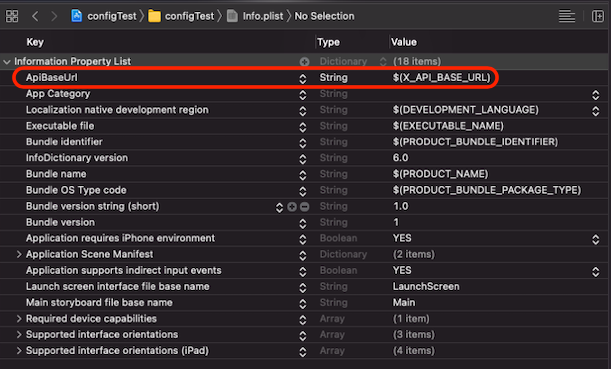The width and height of the screenshot is (611, 369).
Task: Open key stepper for Bundle OS Type code
Action: click(x=303, y=191)
